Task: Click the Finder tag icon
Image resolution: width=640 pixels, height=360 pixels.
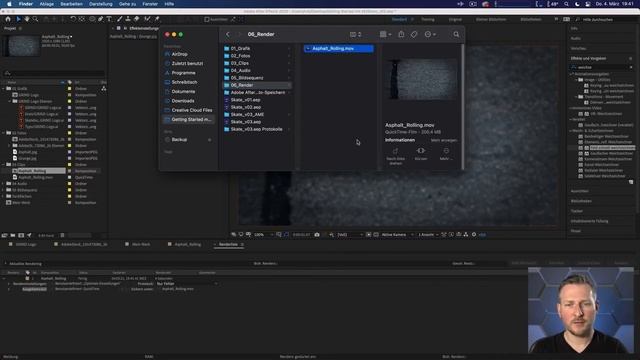Action: click(414, 34)
